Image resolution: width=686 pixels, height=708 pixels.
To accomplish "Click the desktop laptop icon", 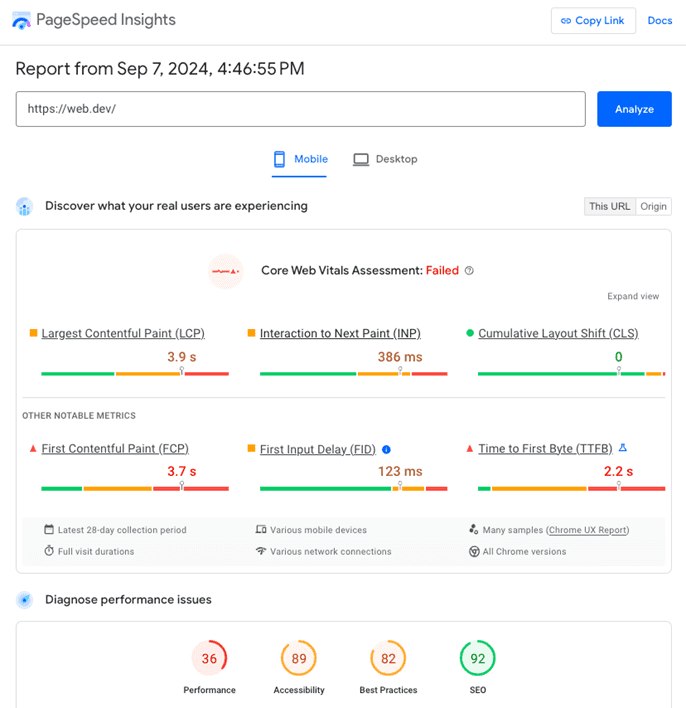I will coord(361,159).
